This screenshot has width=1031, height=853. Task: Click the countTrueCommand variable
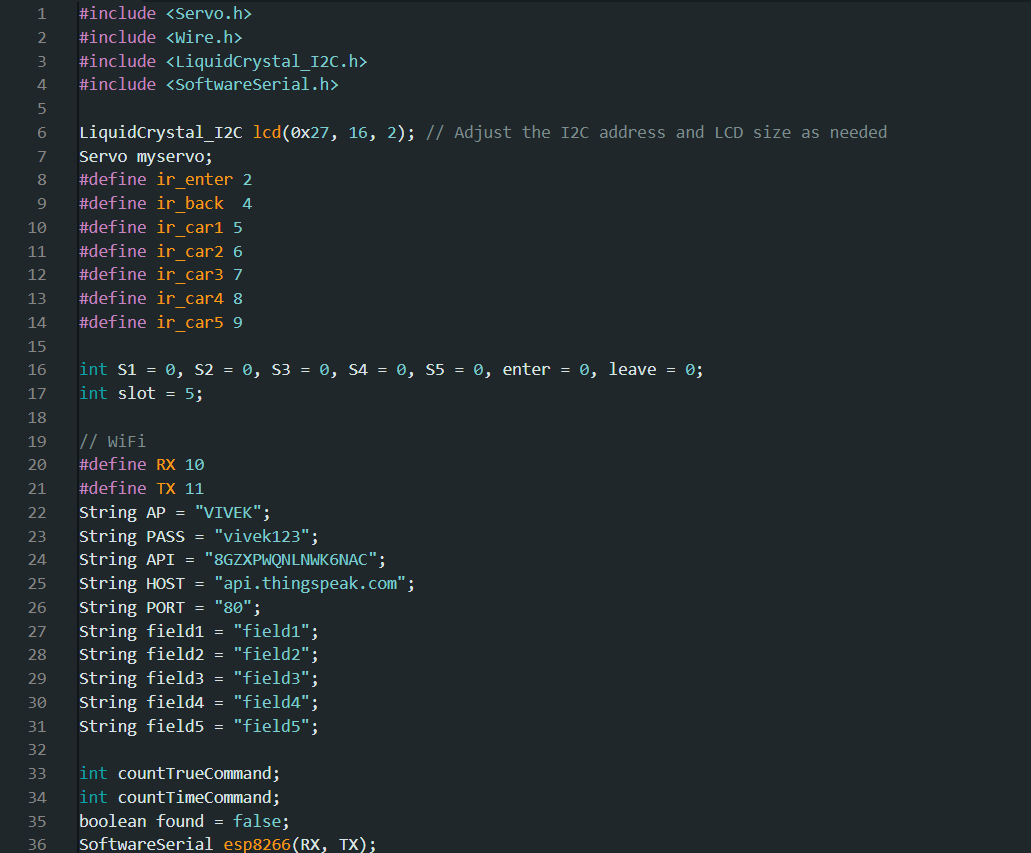click(195, 773)
